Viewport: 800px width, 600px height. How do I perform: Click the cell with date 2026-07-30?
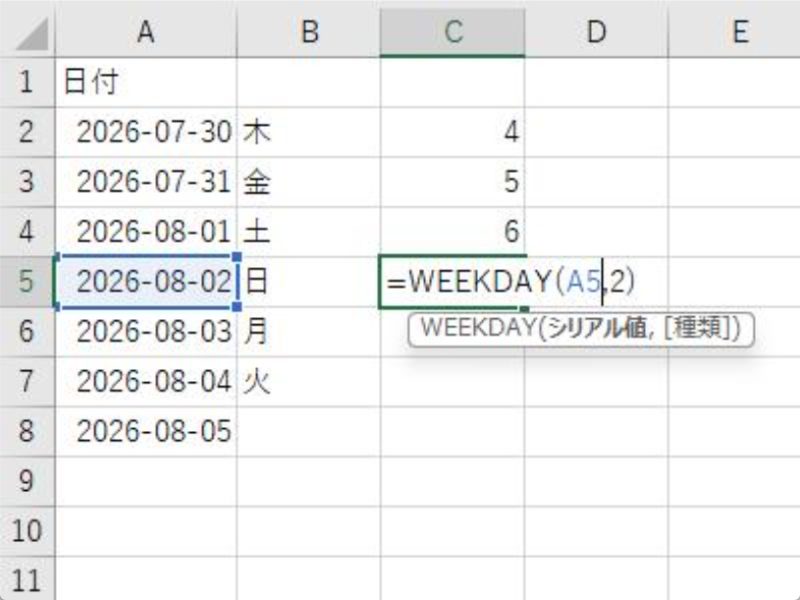click(146, 132)
